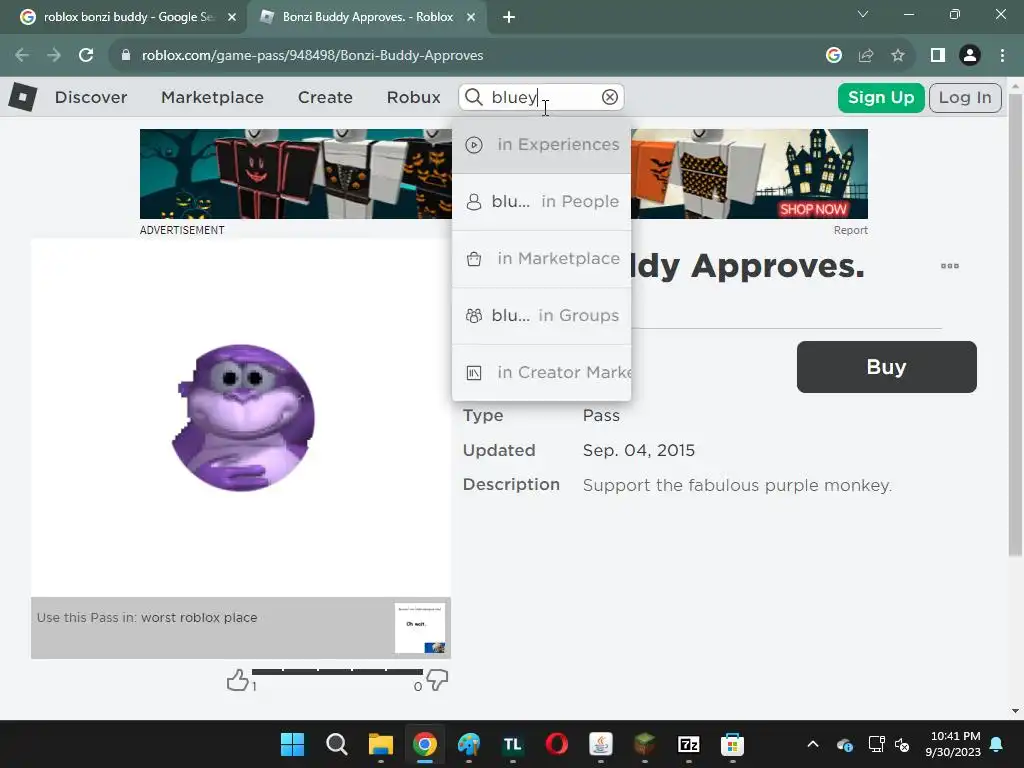Click the Bonzi Buddy pass image
Image resolution: width=1024 pixels, height=768 pixels.
(241, 417)
